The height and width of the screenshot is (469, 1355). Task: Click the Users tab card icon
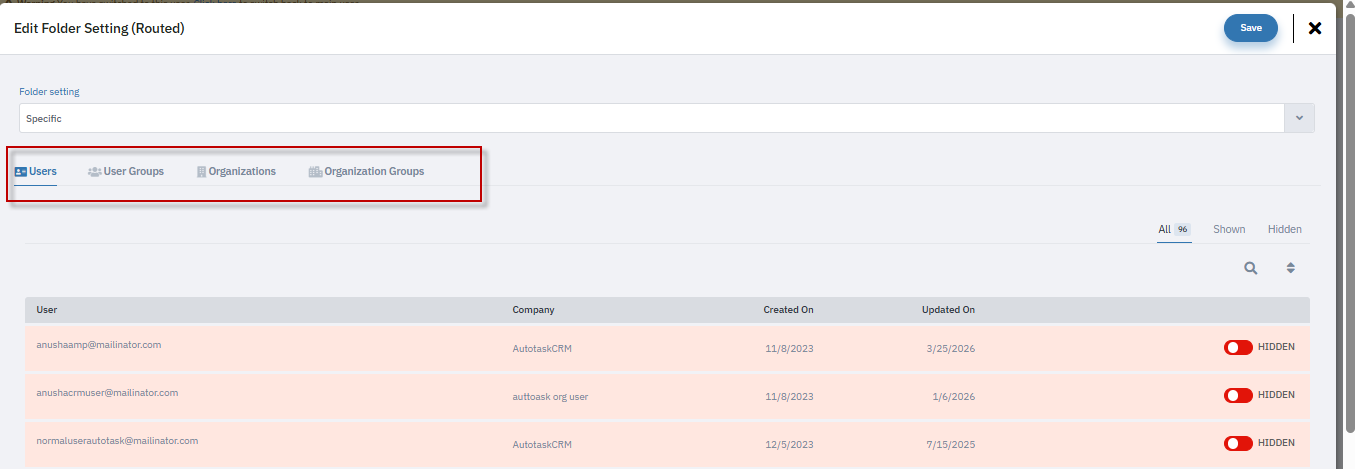click(20, 172)
